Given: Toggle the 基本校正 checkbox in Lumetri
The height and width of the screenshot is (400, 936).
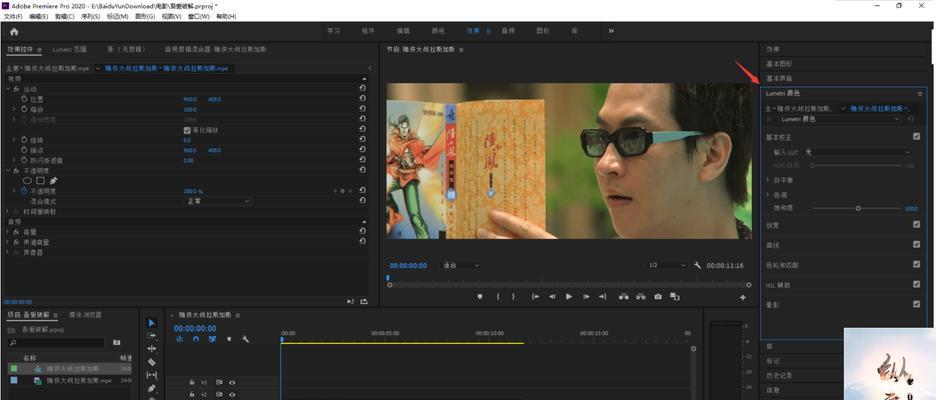Looking at the screenshot, I should [916, 137].
